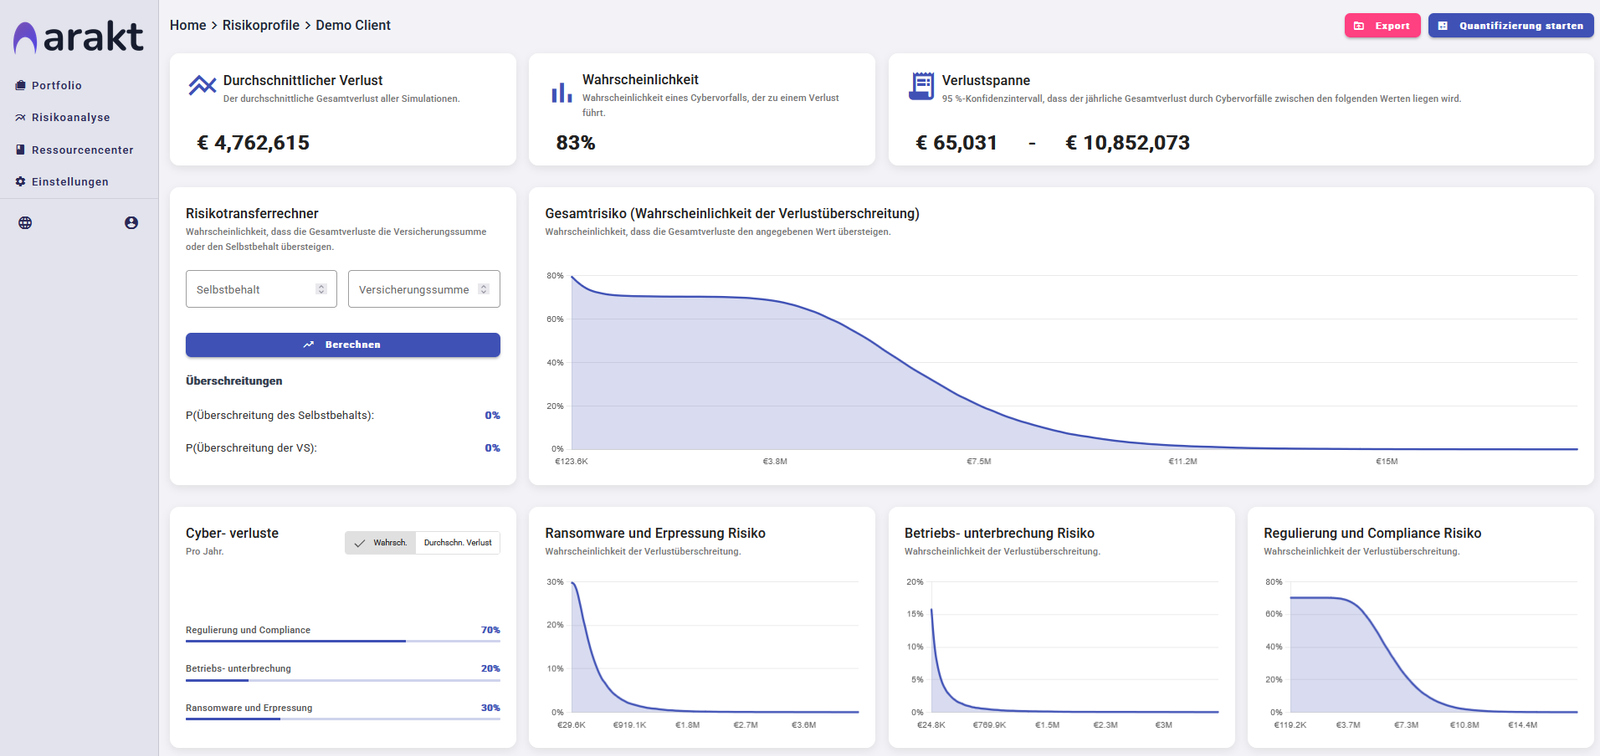The height and width of the screenshot is (756, 1600).
Task: Switch to Durchschn. Verlust view
Action: pyautogui.click(x=457, y=543)
